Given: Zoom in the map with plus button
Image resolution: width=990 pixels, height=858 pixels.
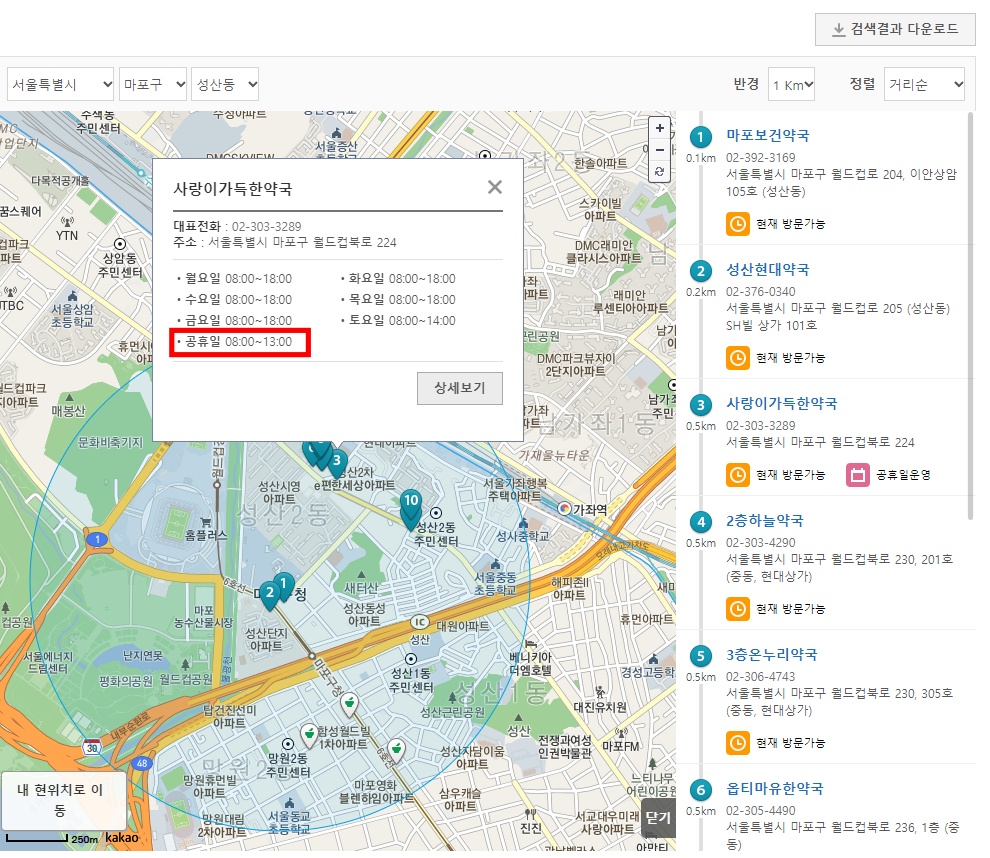Looking at the screenshot, I should click(659, 128).
